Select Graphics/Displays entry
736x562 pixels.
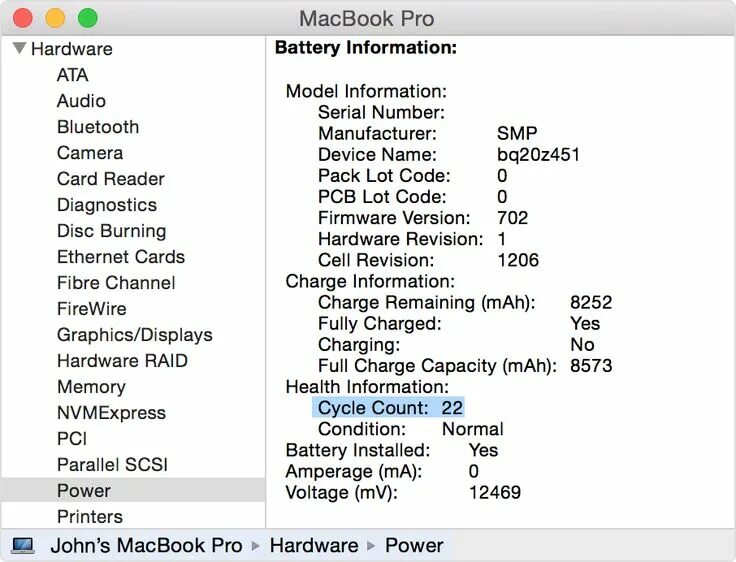(134, 335)
